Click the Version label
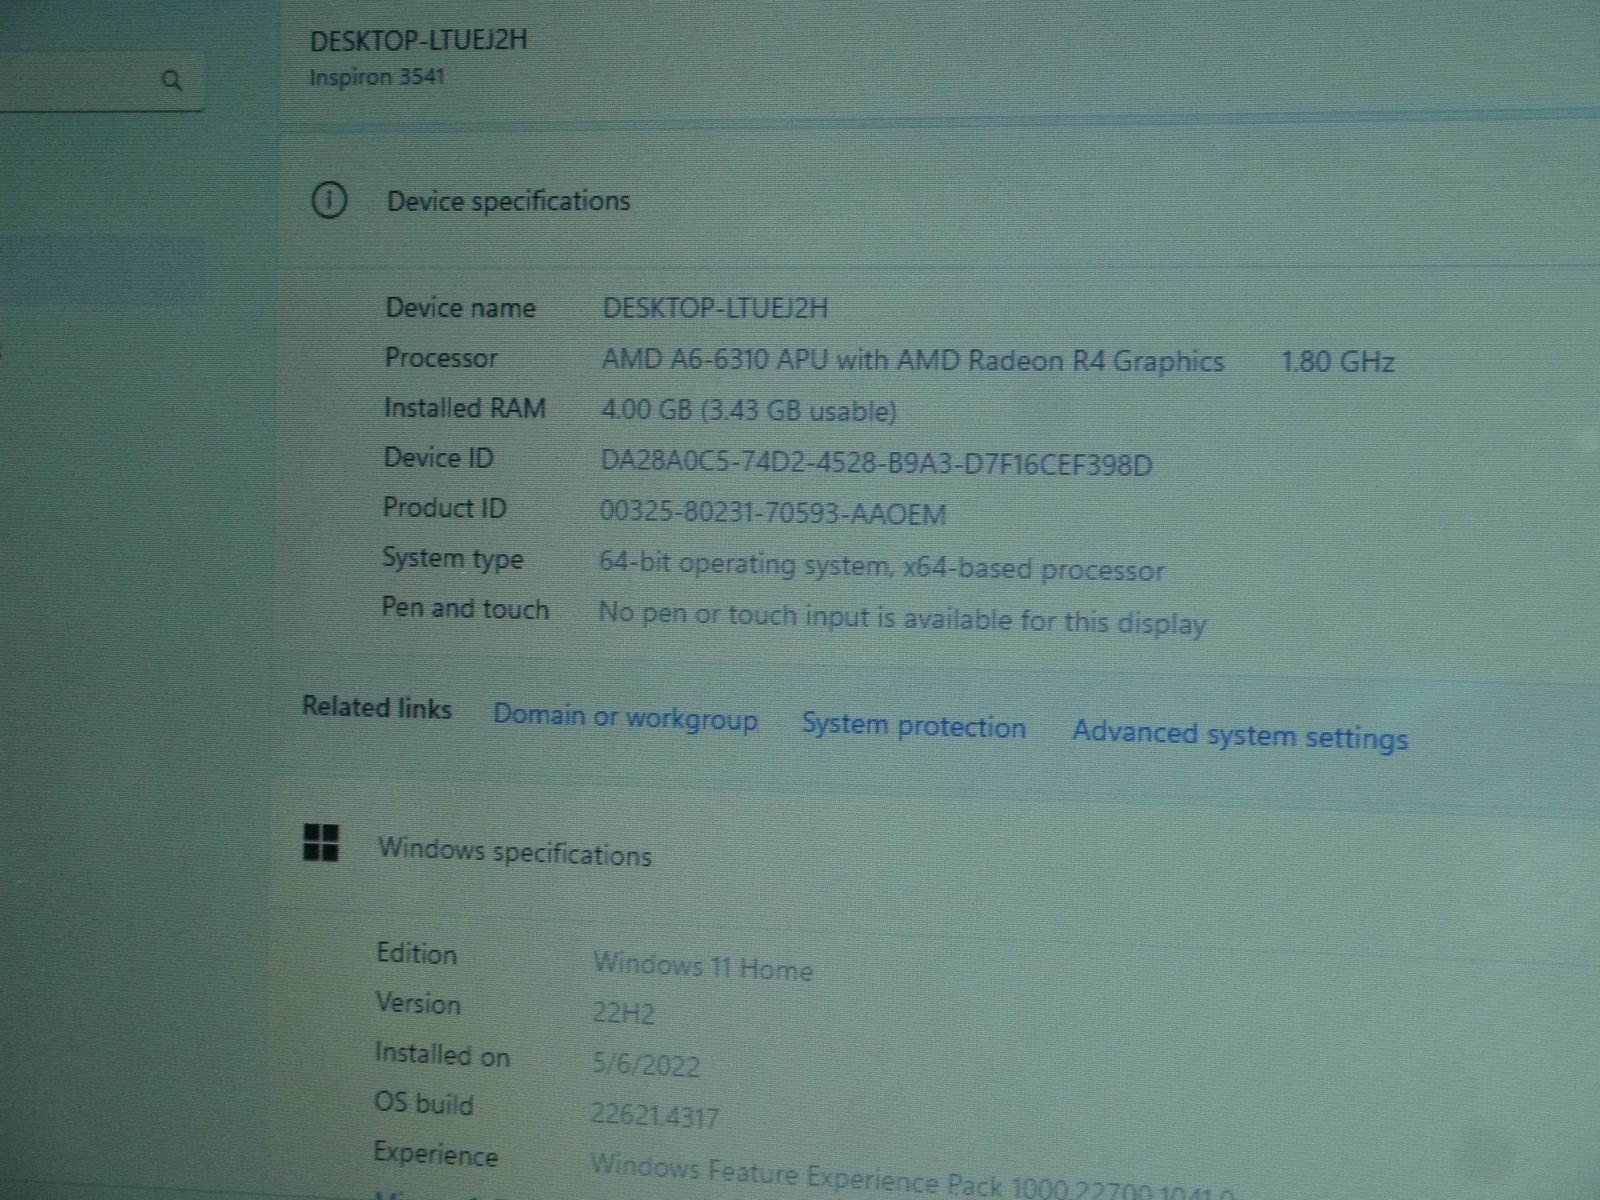 pos(418,1003)
